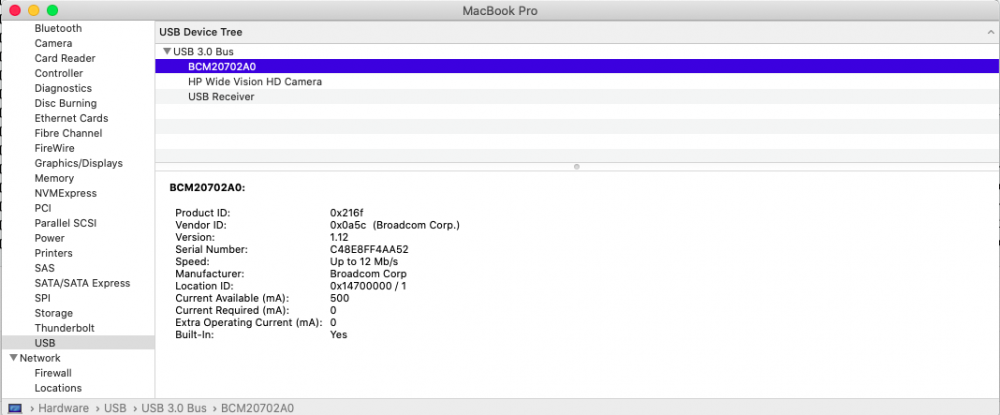Image resolution: width=1000 pixels, height=415 pixels.
Task: Click the USB Device Tree column header
Action: click(200, 32)
